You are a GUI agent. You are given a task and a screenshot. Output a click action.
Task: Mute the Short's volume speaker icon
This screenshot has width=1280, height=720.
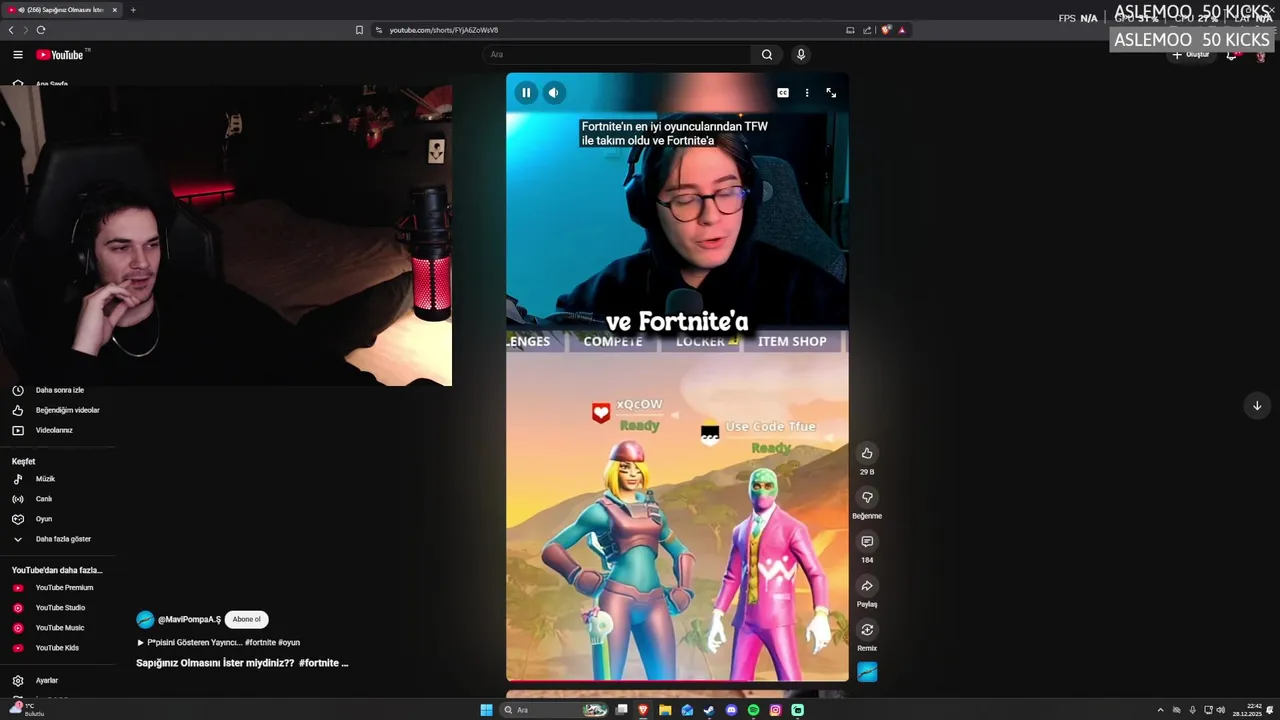[x=553, y=93]
